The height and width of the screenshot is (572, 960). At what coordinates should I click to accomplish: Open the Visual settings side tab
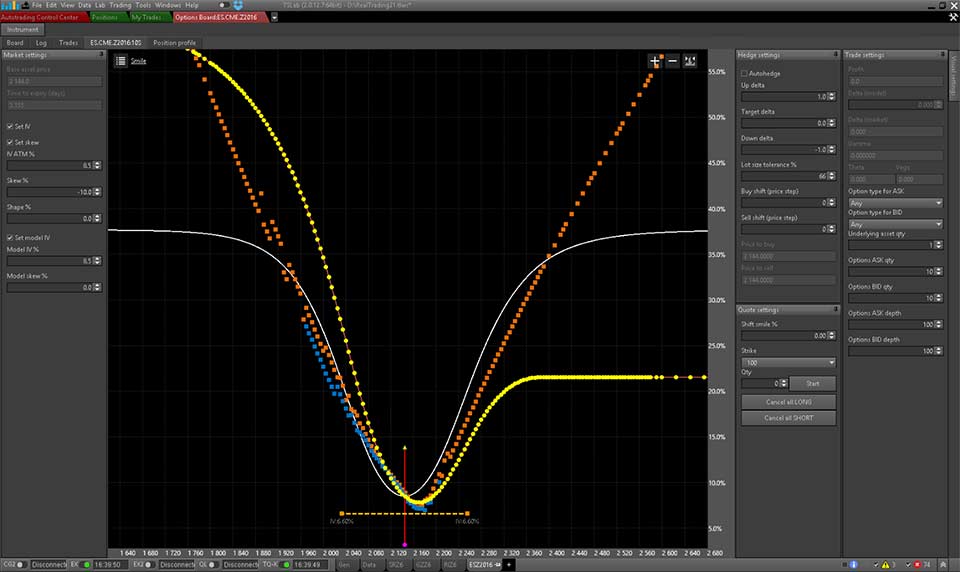point(953,77)
